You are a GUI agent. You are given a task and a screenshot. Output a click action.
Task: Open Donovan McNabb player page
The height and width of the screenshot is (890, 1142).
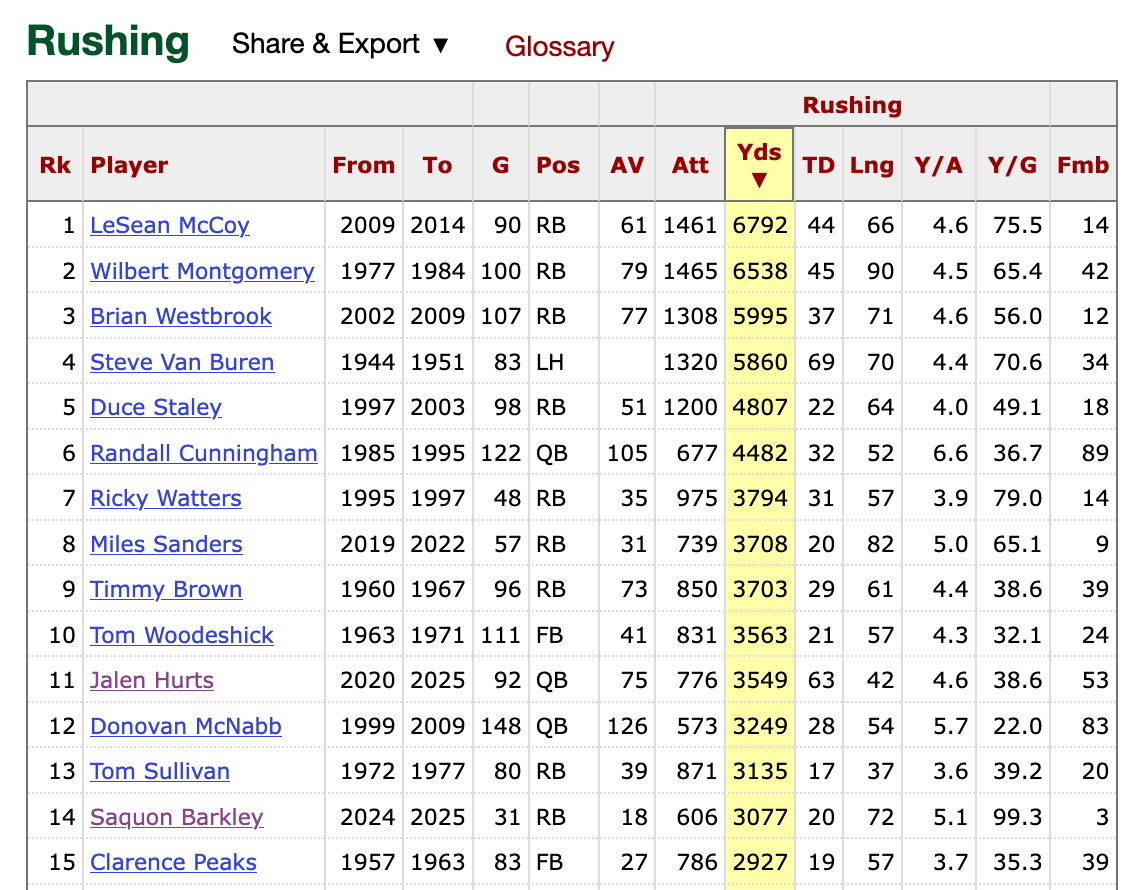(186, 726)
